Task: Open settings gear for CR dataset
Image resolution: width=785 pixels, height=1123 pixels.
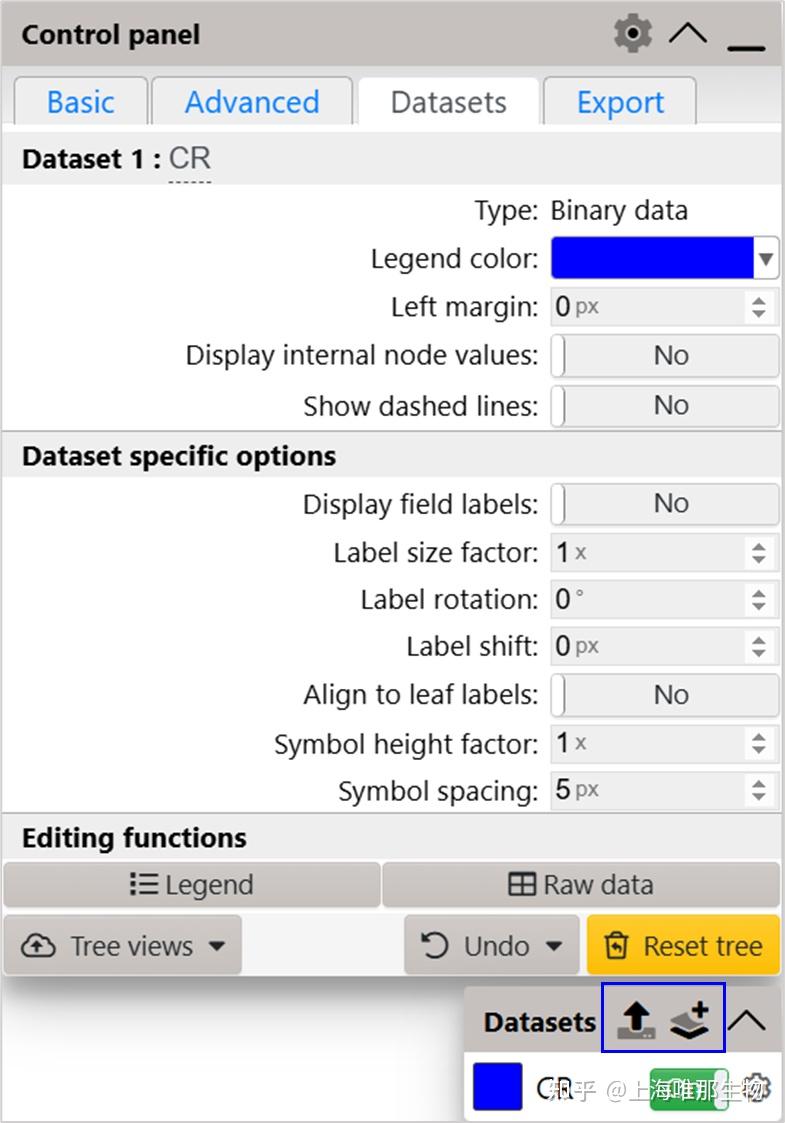Action: (x=757, y=1087)
